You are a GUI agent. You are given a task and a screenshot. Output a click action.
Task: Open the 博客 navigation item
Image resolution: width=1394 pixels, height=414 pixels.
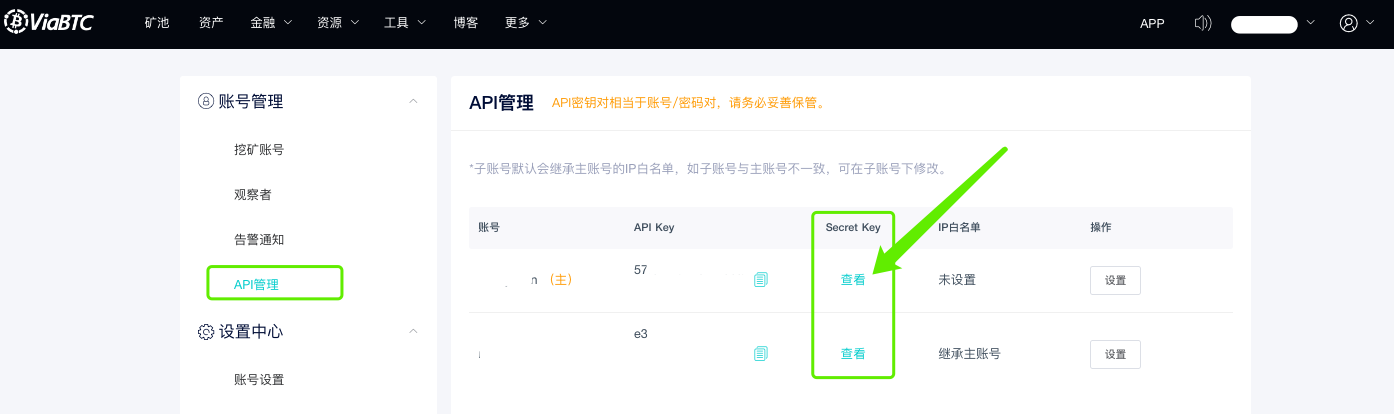click(x=465, y=23)
